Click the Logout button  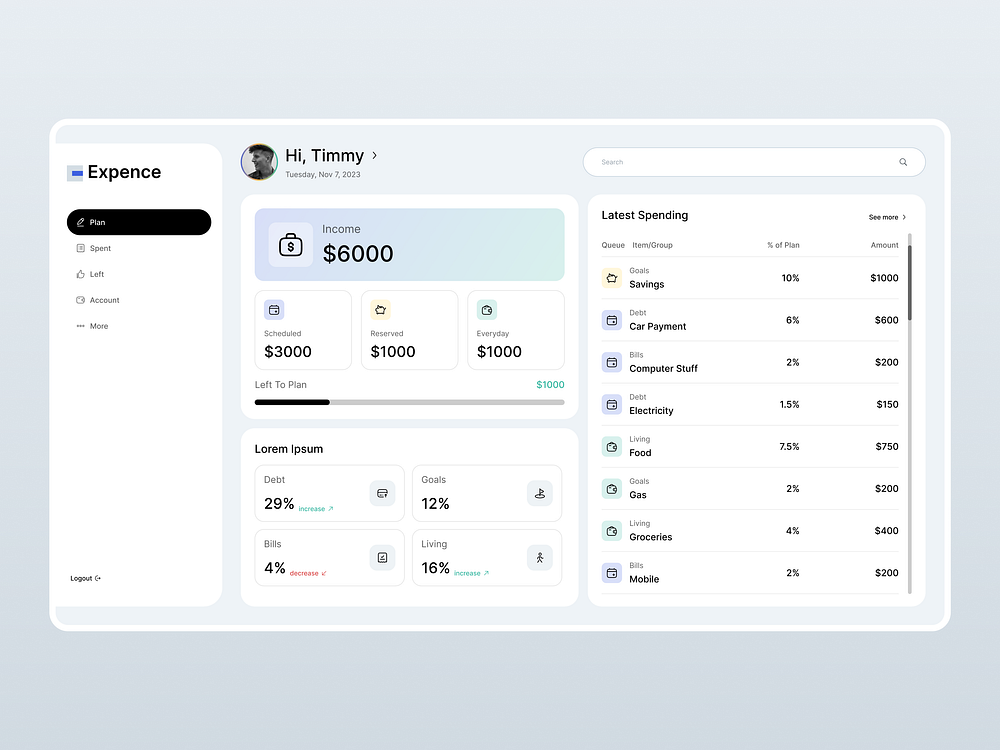tap(85, 578)
